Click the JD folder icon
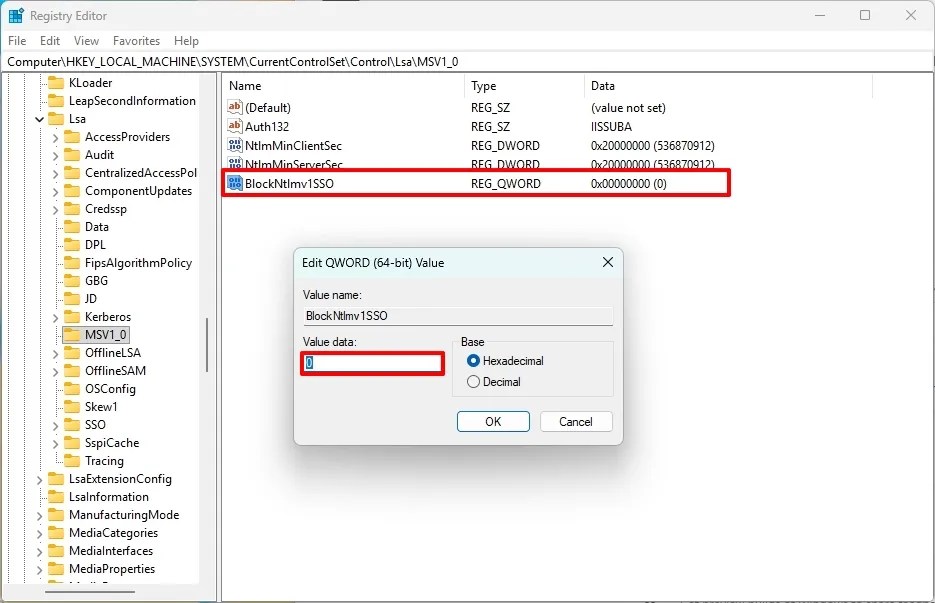 click(72, 298)
